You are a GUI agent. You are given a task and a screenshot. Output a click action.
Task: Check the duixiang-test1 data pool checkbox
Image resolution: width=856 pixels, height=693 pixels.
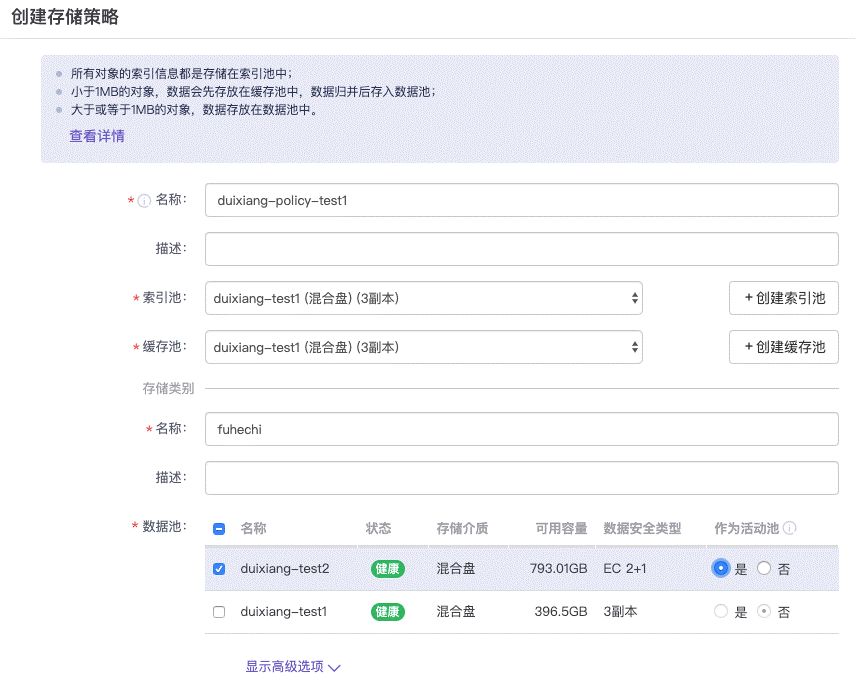[219, 612]
